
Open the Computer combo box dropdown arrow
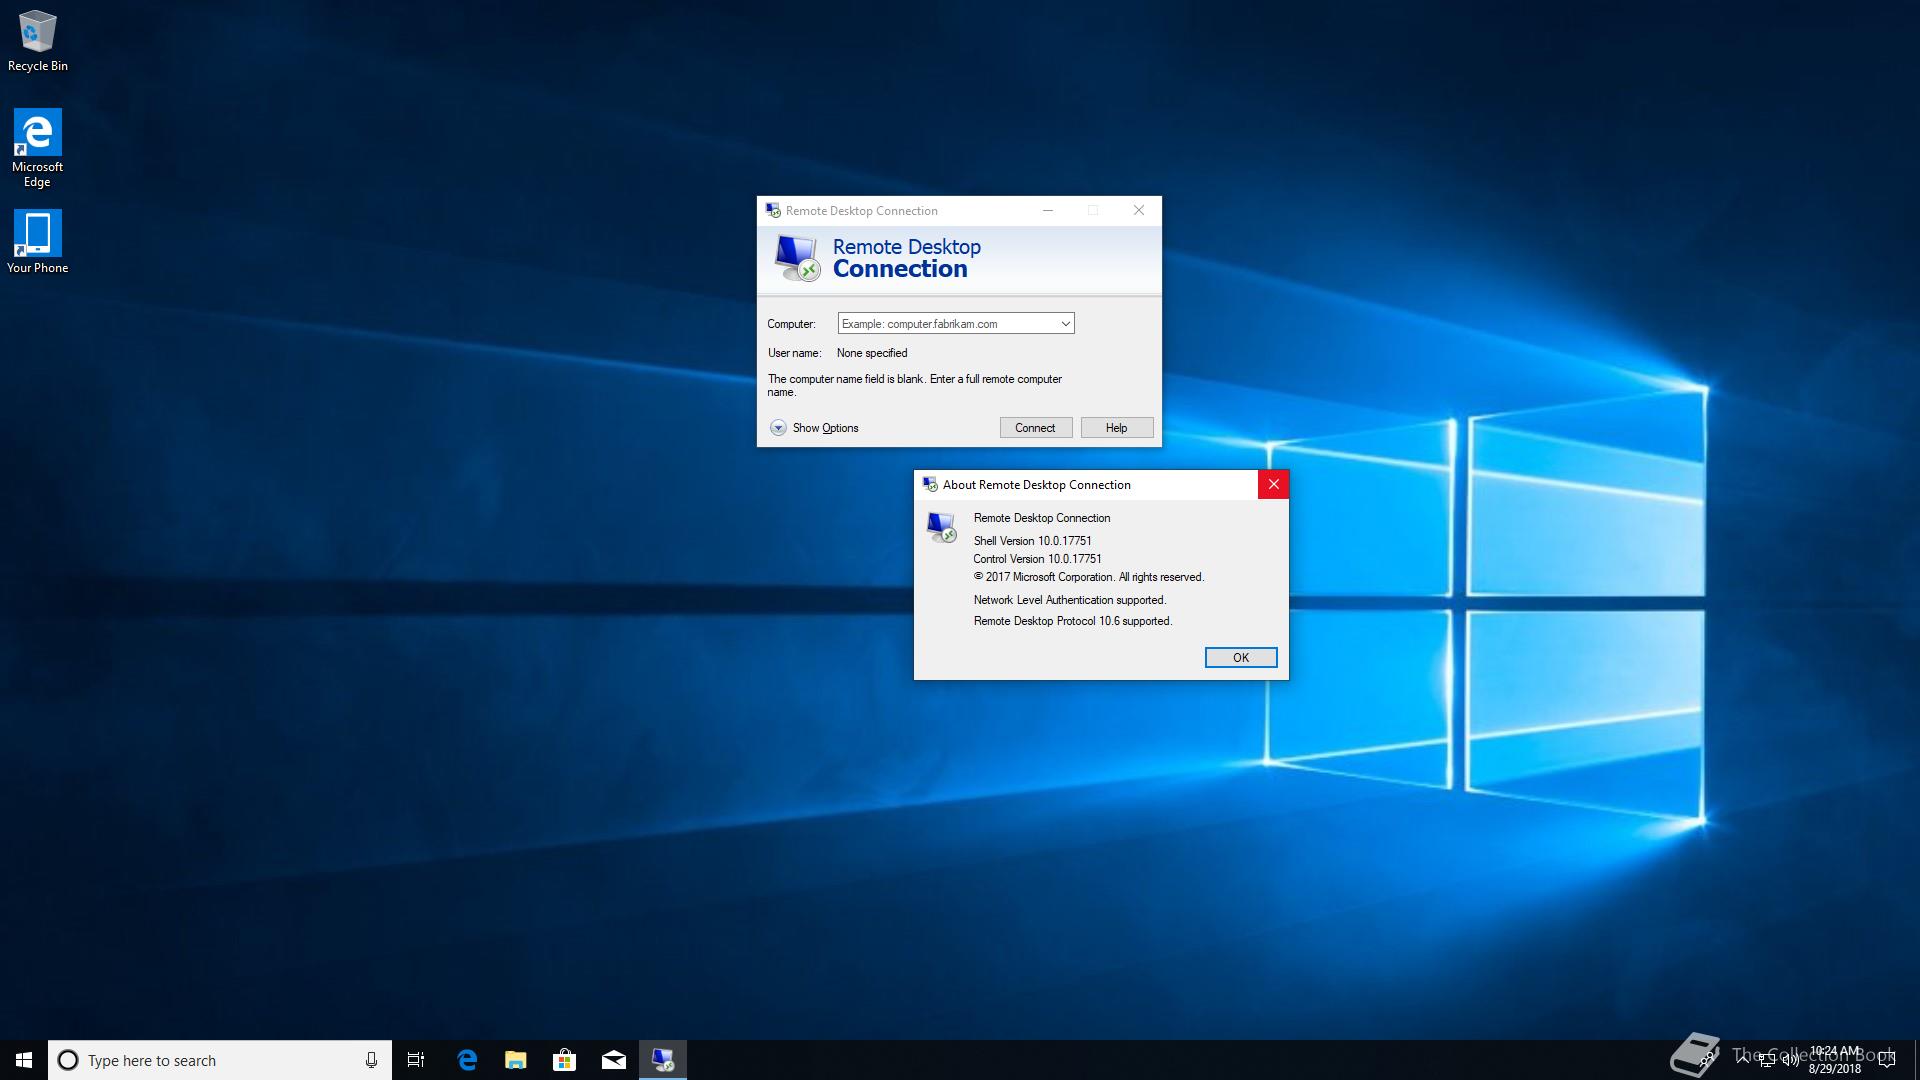pos(1066,324)
